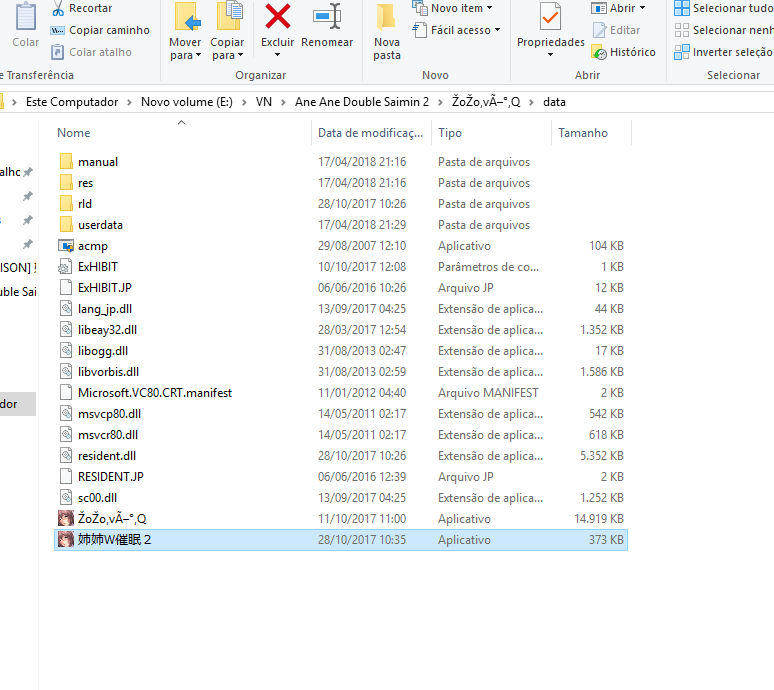Select the acmp application file
774x690 pixels.
[x=92, y=246]
